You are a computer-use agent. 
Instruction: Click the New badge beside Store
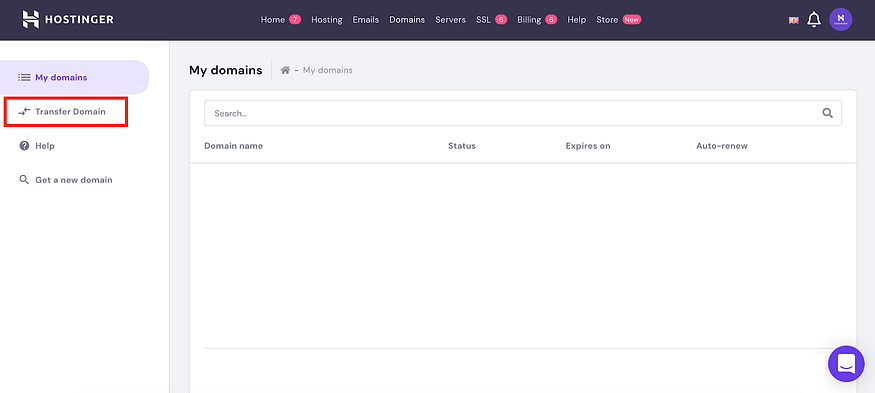point(632,20)
